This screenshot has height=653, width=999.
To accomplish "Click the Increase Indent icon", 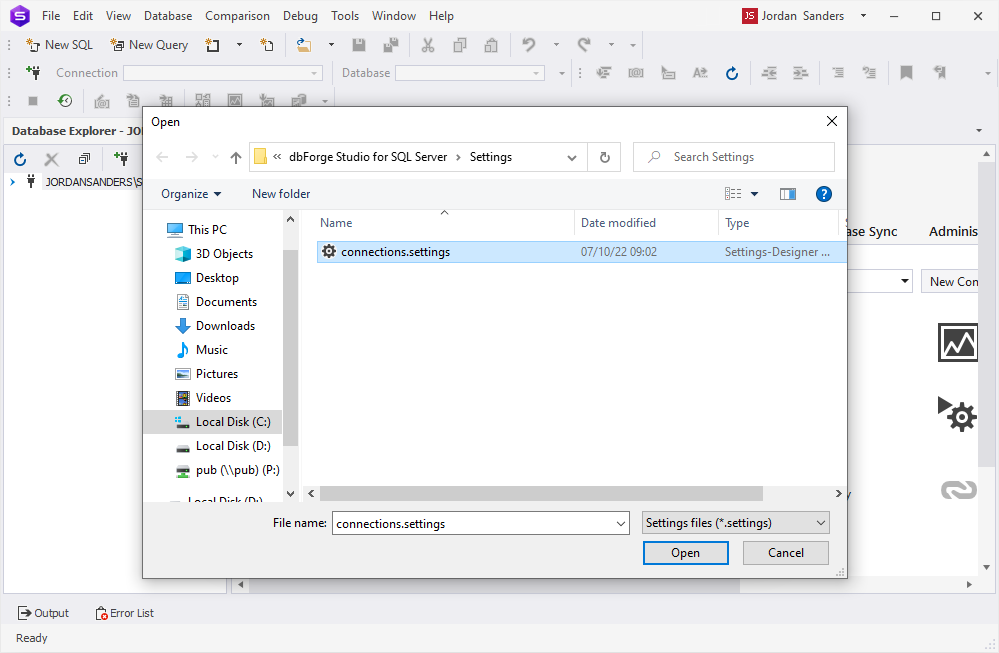I will tap(801, 73).
